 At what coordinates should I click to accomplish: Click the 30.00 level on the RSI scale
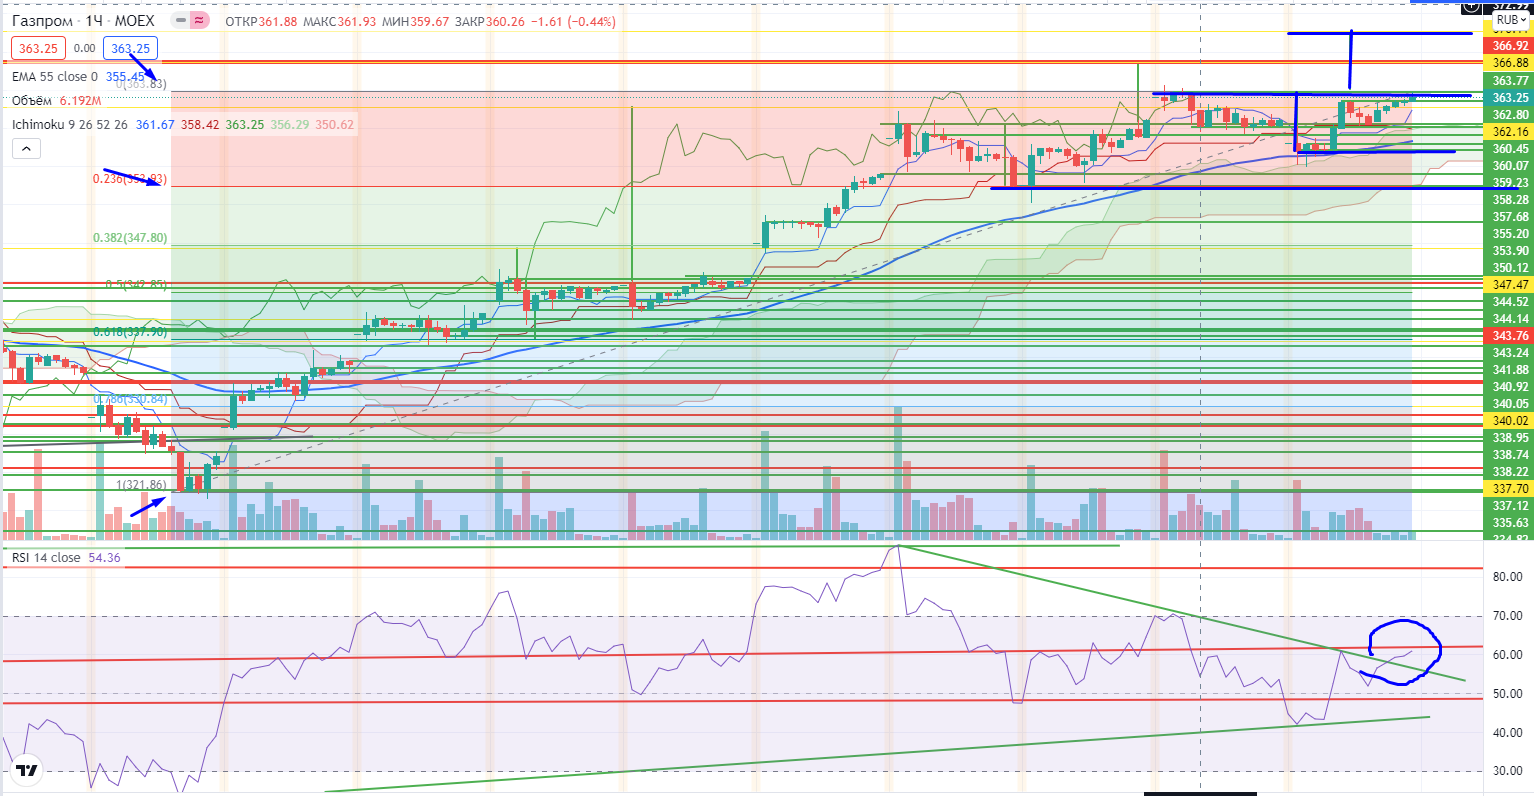[x=1507, y=772]
